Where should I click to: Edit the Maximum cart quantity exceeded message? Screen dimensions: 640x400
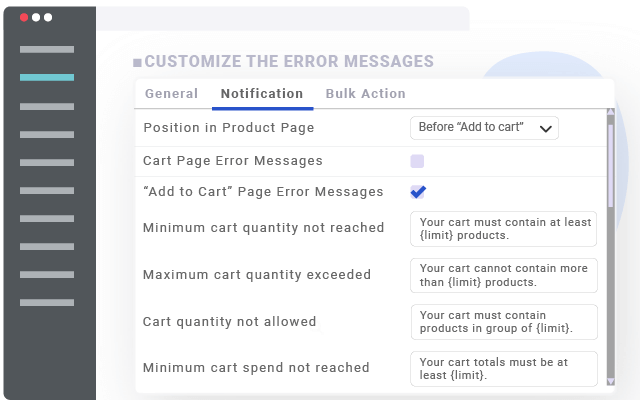click(x=503, y=275)
